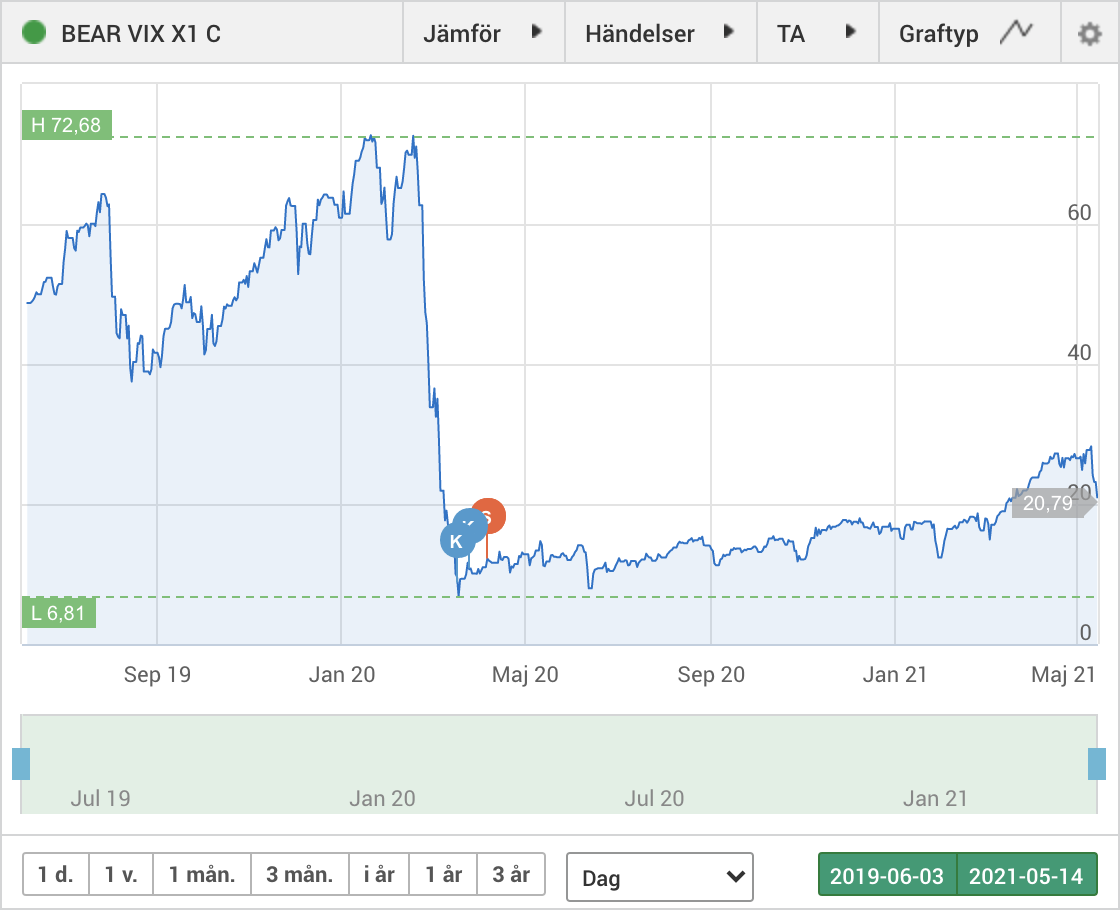Click the lower blue K buy marker

tap(456, 541)
